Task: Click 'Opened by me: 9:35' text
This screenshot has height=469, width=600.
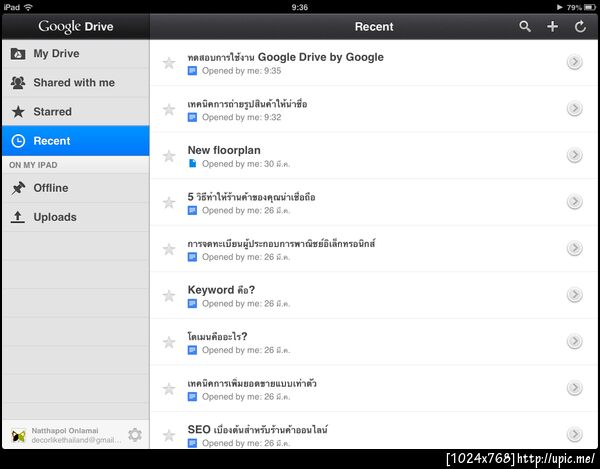Action: click(x=241, y=71)
